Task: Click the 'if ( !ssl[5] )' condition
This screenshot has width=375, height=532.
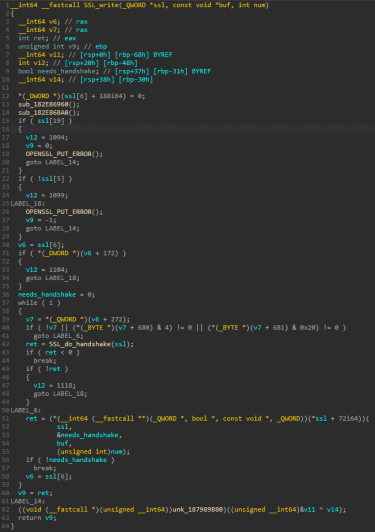Action: coord(45,179)
